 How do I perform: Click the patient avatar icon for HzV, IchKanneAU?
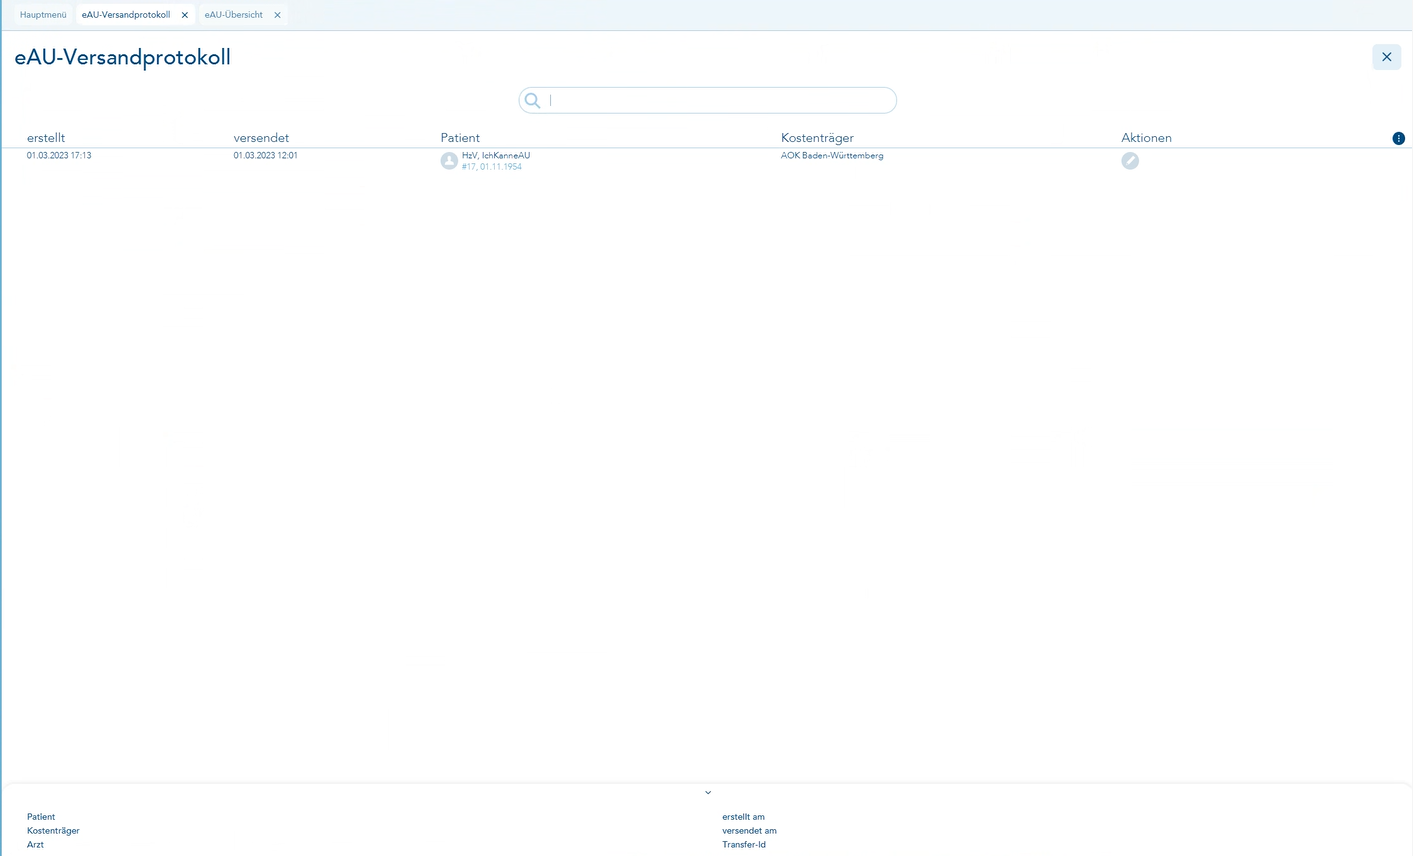point(449,161)
